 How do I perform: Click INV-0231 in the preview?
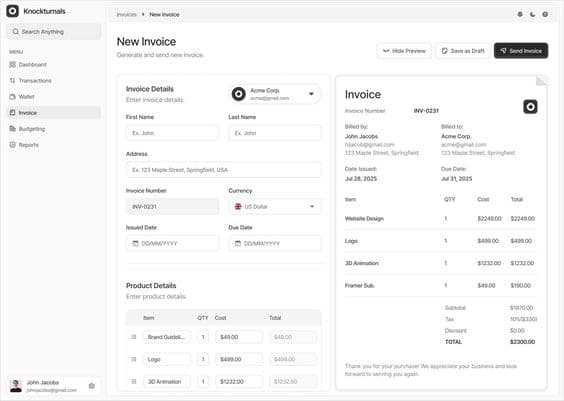point(426,110)
